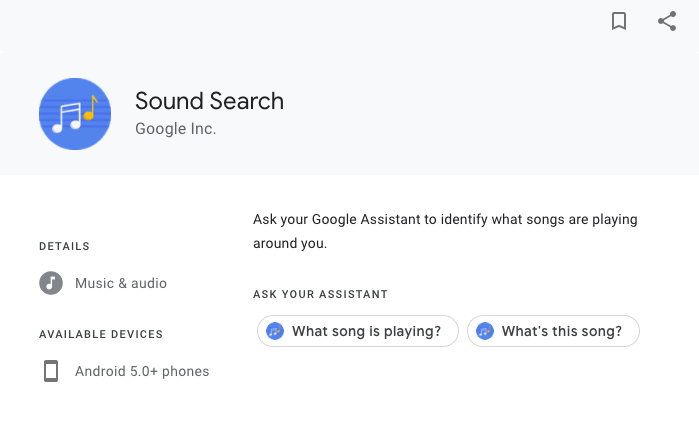The image size is (699, 432).
Task: Open the Google Inc. developer link
Action: [176, 129]
